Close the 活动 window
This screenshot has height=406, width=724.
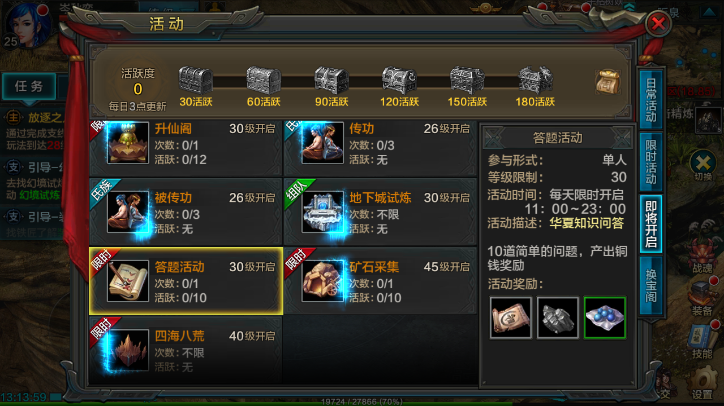[658, 23]
